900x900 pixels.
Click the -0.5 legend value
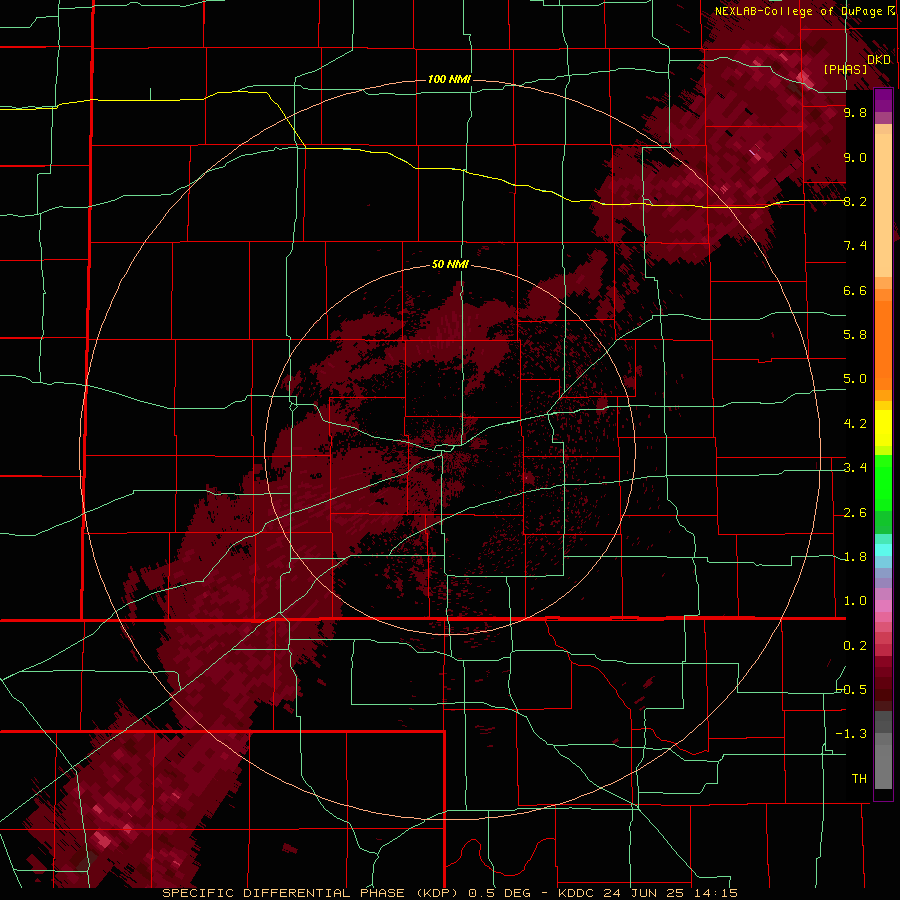point(852,690)
